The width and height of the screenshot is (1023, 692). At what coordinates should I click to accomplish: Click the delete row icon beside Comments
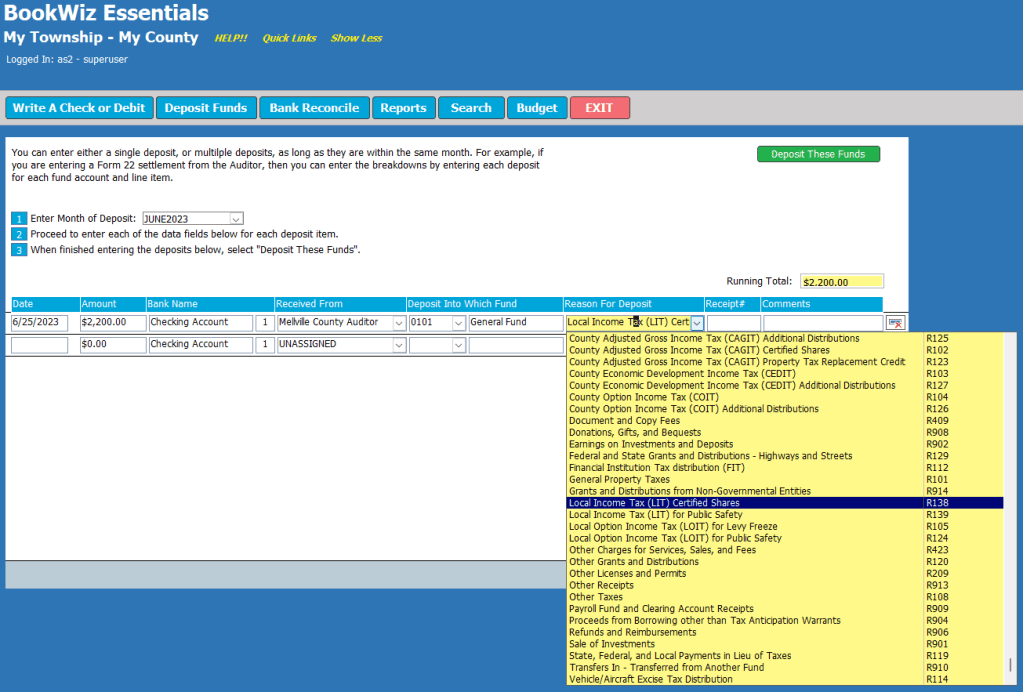(x=895, y=322)
